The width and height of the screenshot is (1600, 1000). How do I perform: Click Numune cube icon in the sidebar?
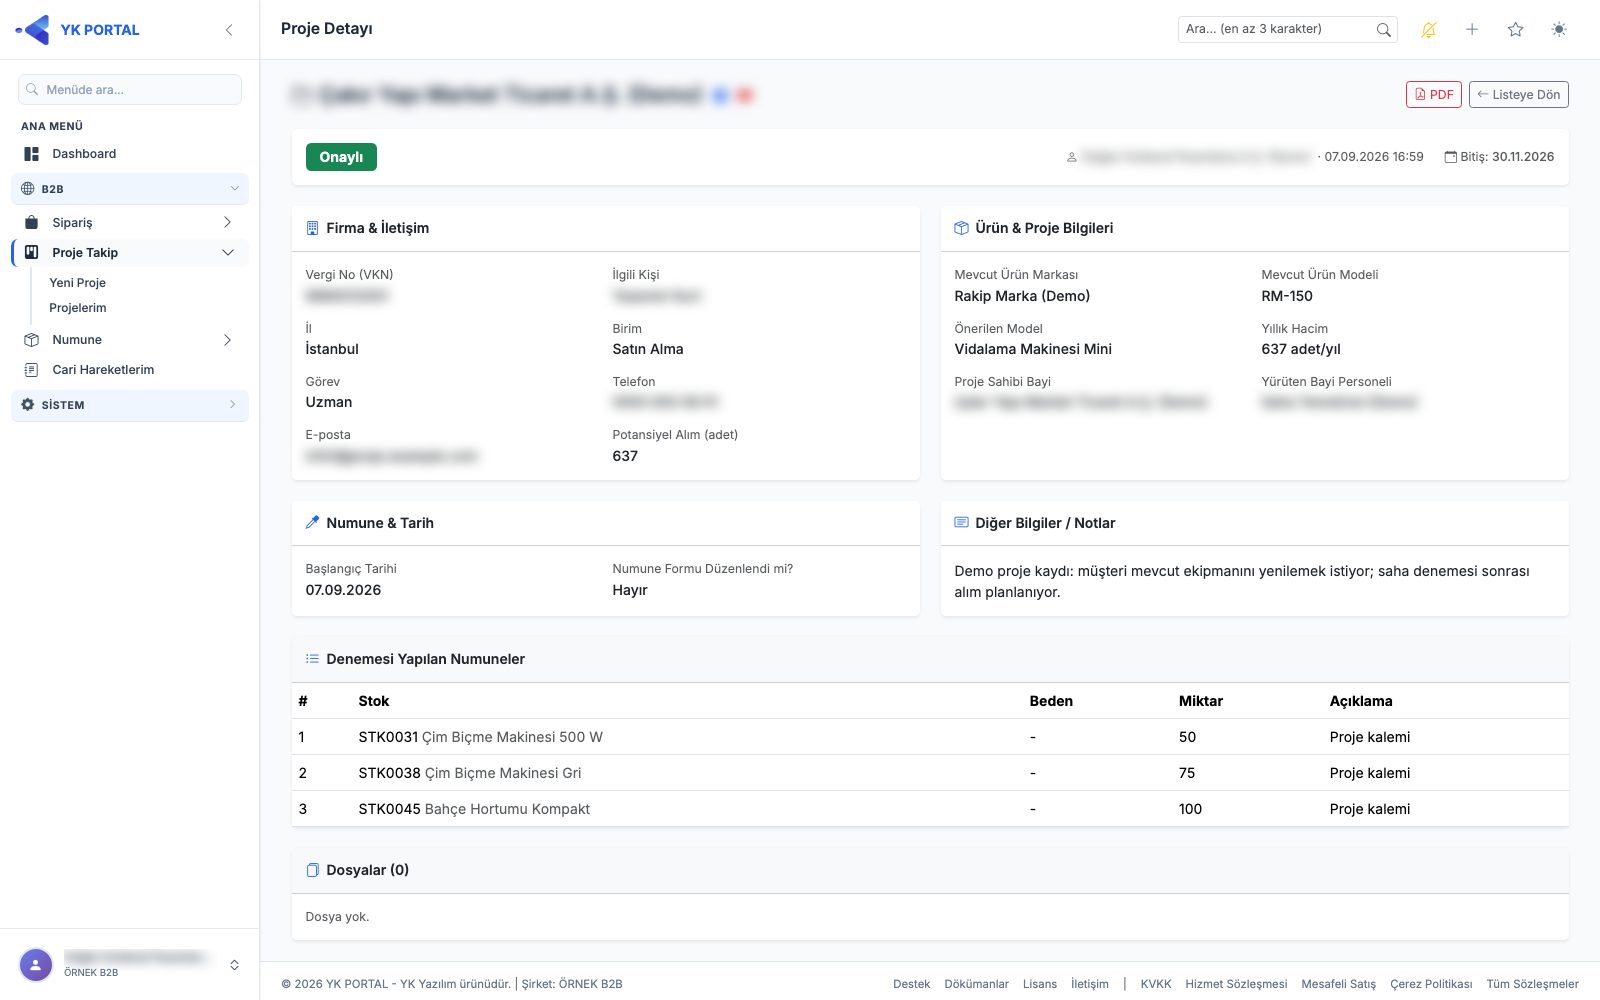pyautogui.click(x=31, y=340)
